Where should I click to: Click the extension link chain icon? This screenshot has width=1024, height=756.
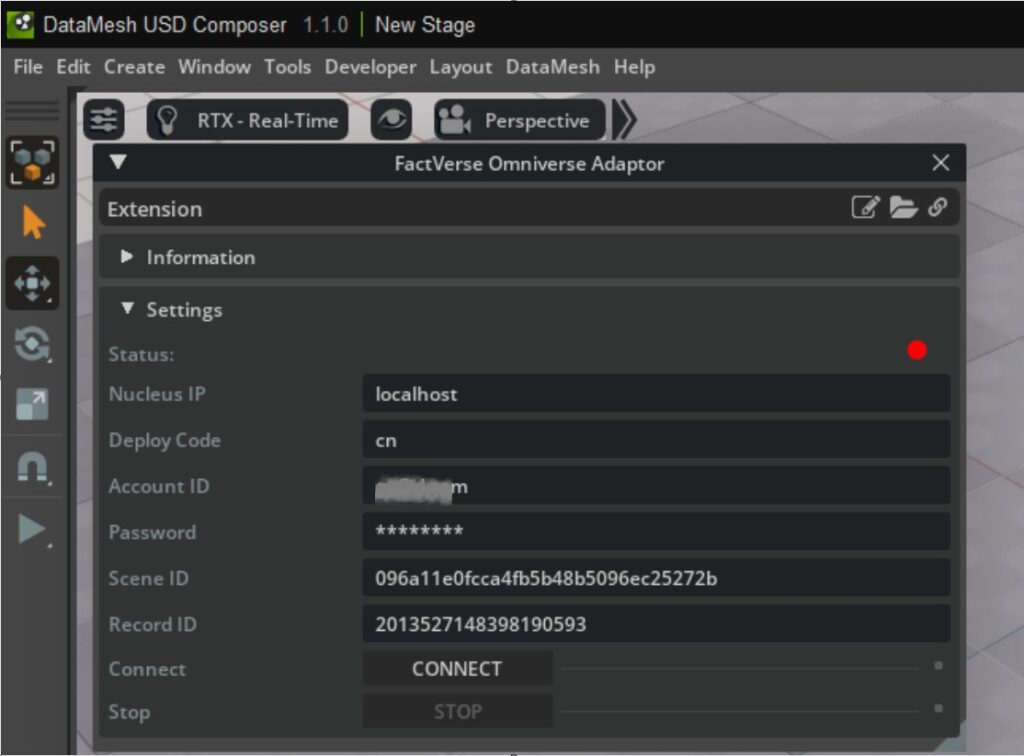pos(937,208)
